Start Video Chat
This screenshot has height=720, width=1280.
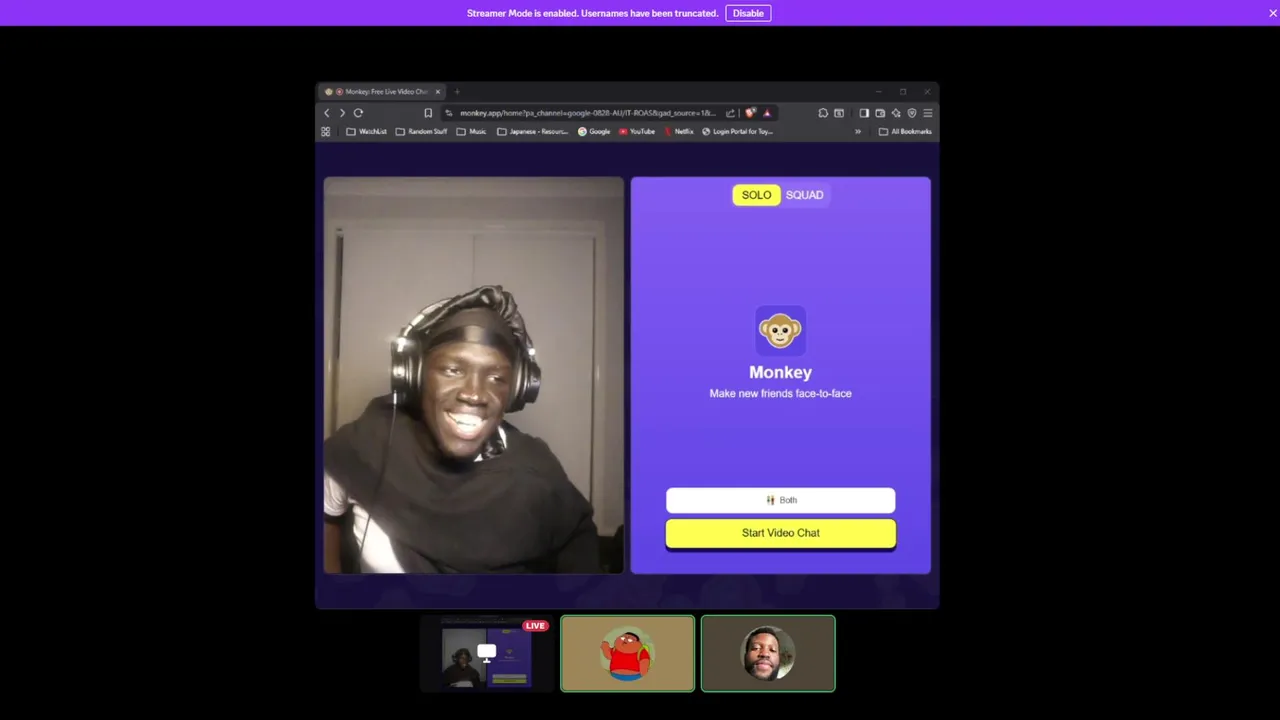[x=781, y=533]
